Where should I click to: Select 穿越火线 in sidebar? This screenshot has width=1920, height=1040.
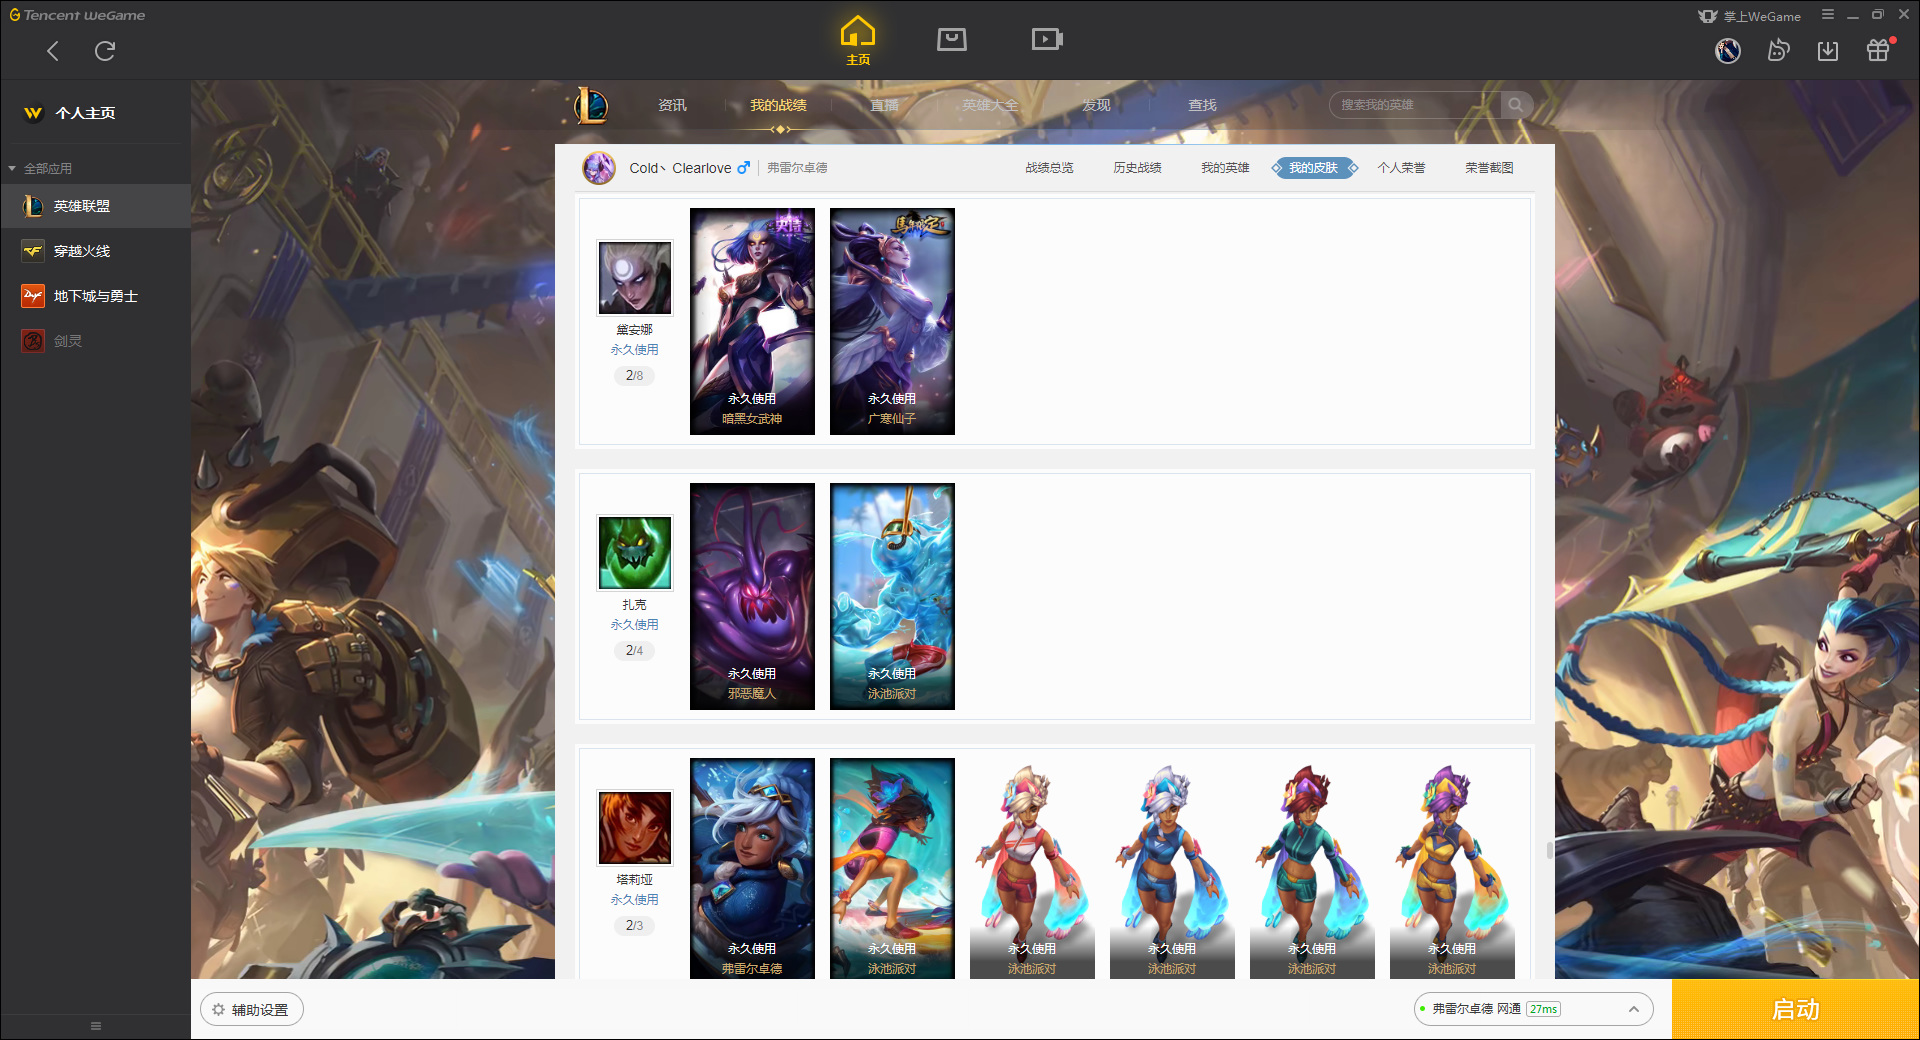click(x=95, y=251)
